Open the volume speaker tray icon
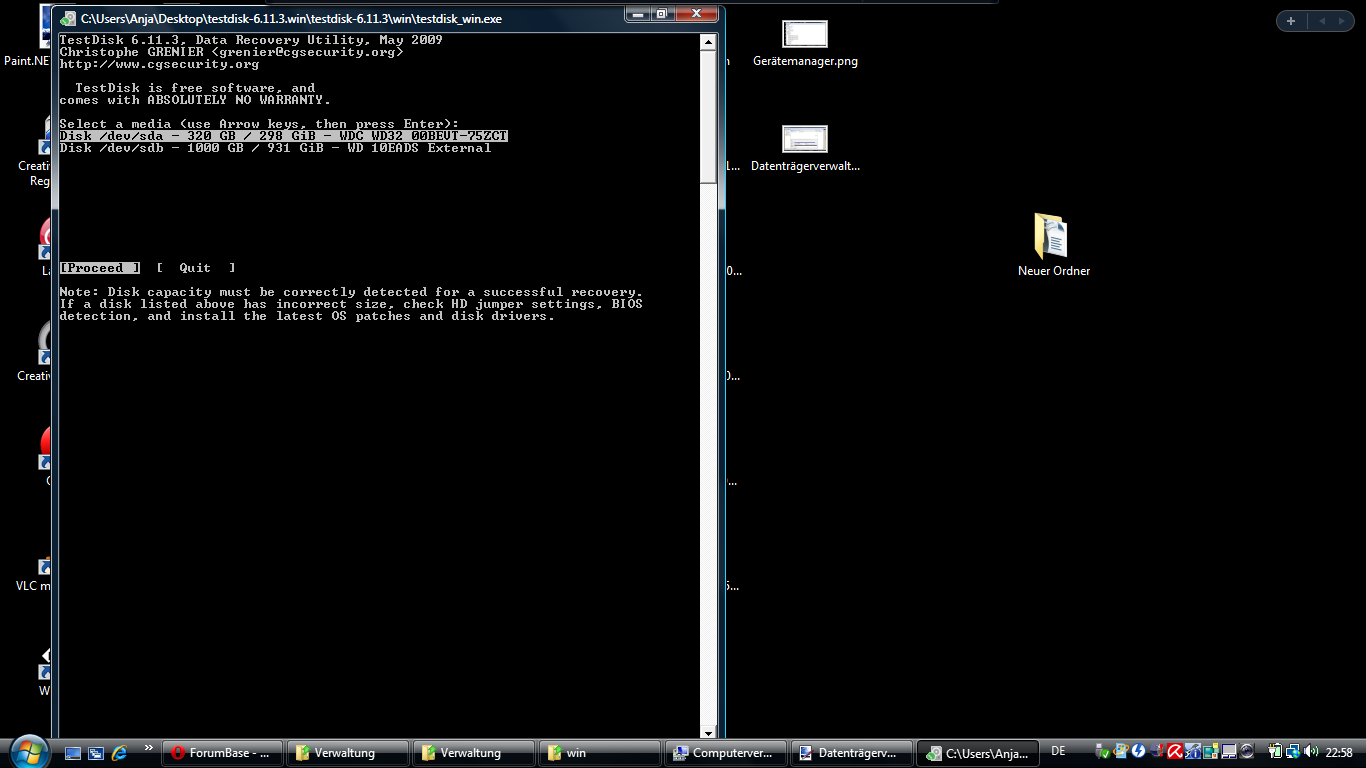The image size is (1366, 768). coord(1311,751)
